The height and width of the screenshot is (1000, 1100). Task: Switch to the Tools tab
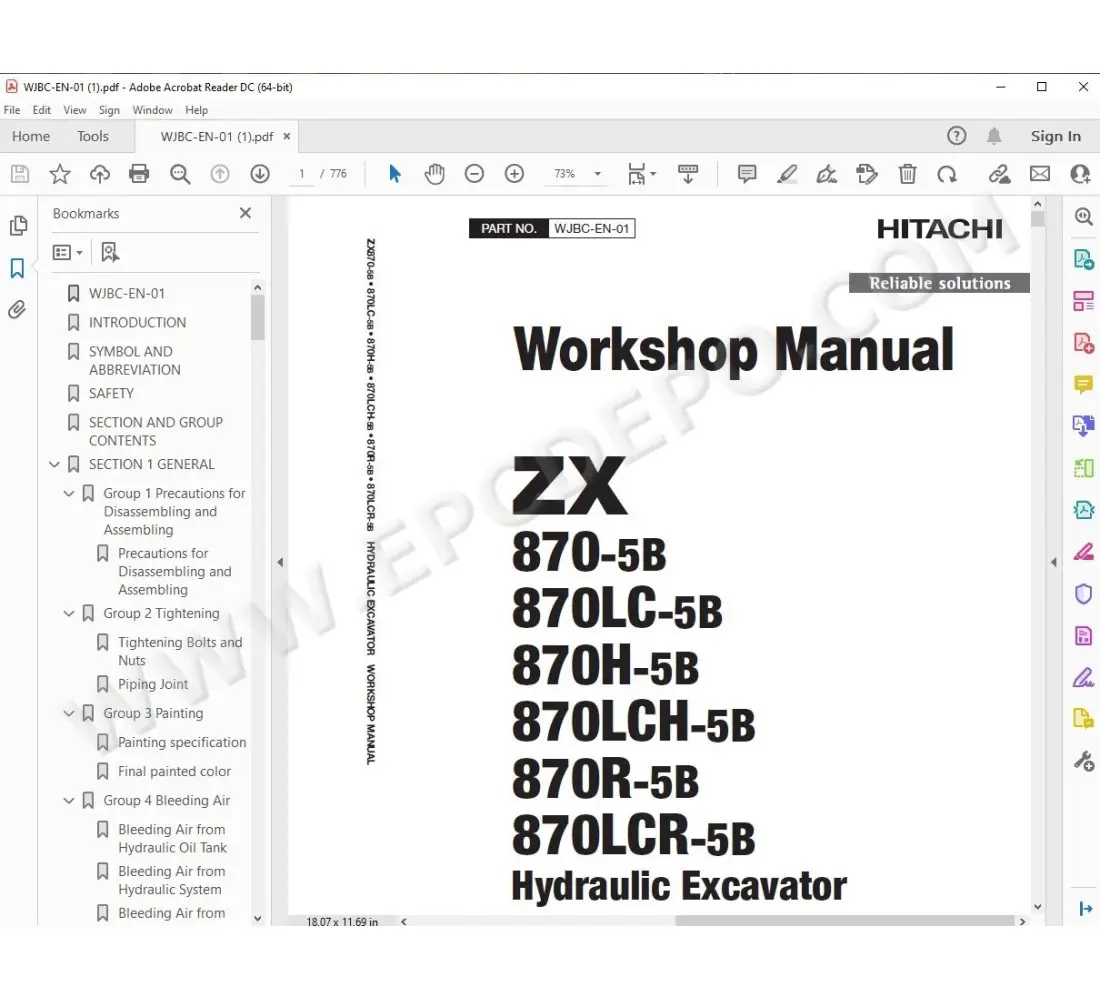pyautogui.click(x=93, y=136)
